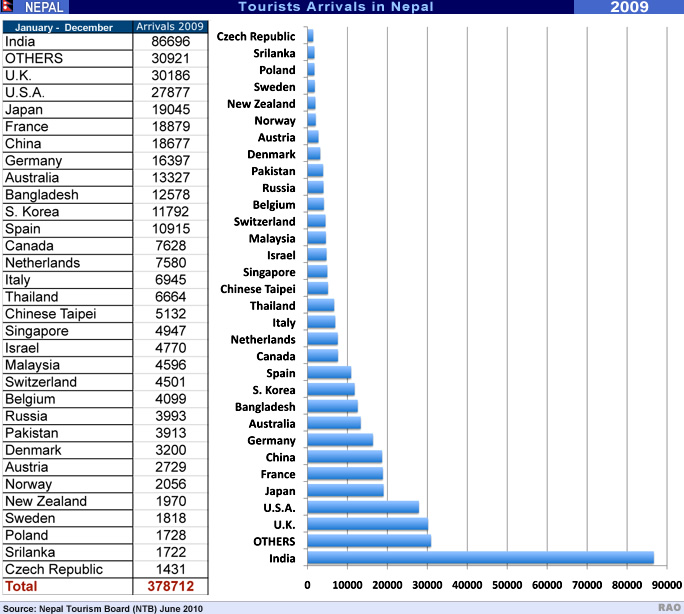The image size is (684, 614).
Task: Click the value 18677 for China
Action: tap(171, 143)
